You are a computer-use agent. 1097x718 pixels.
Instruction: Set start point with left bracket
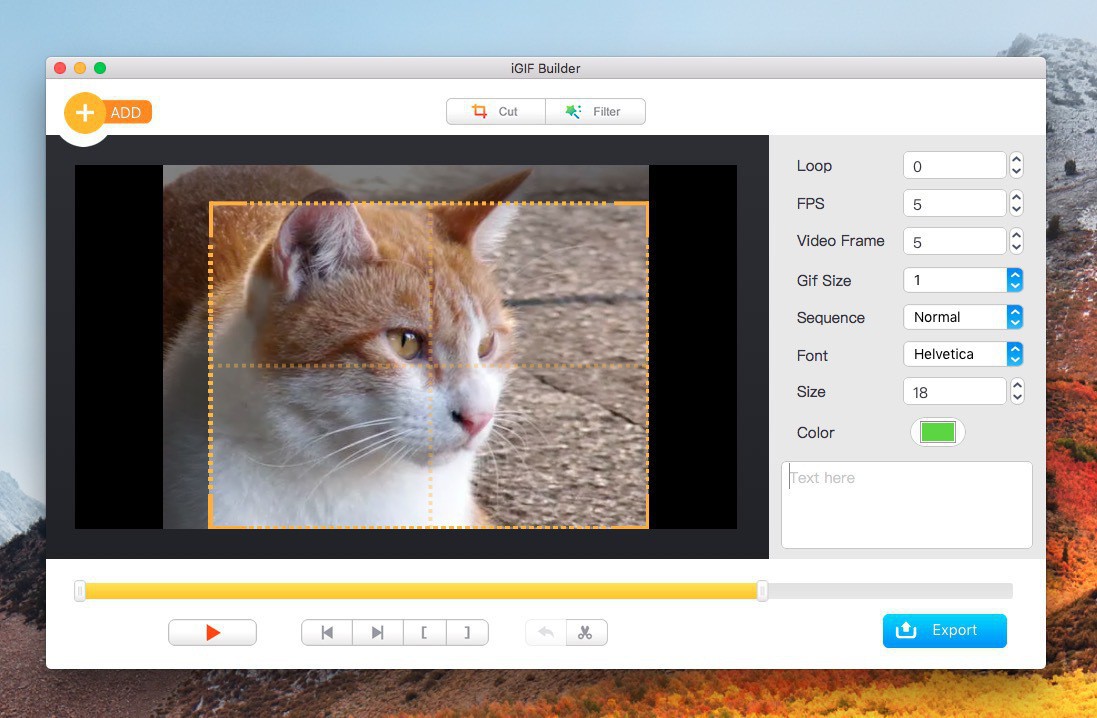click(x=425, y=632)
